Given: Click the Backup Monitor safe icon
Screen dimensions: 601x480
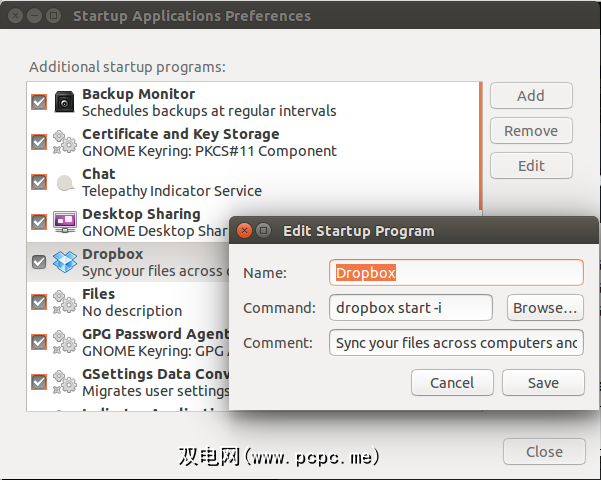Looking at the screenshot, I should point(65,102).
